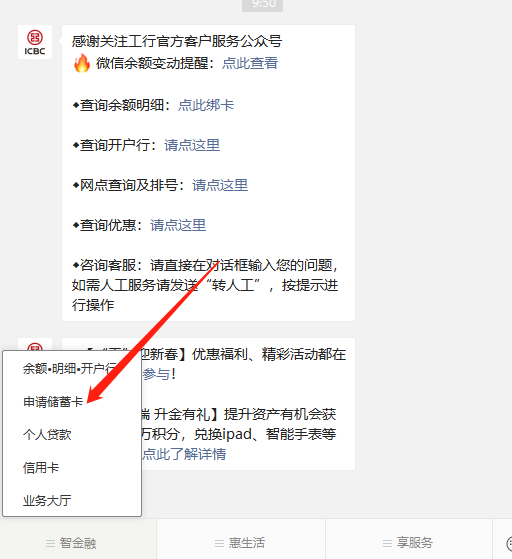Screen dimensions: 512x559
Task: Click 请点这里 link after 查询开户行
Action: pos(192,145)
